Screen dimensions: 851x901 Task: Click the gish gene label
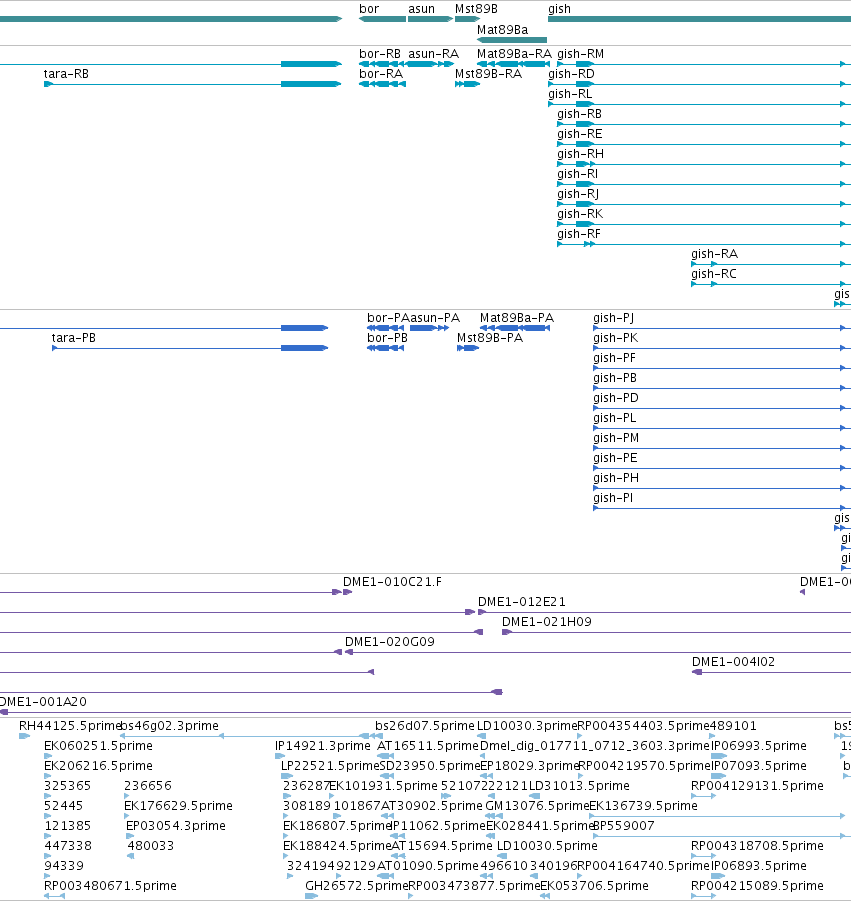click(x=559, y=9)
